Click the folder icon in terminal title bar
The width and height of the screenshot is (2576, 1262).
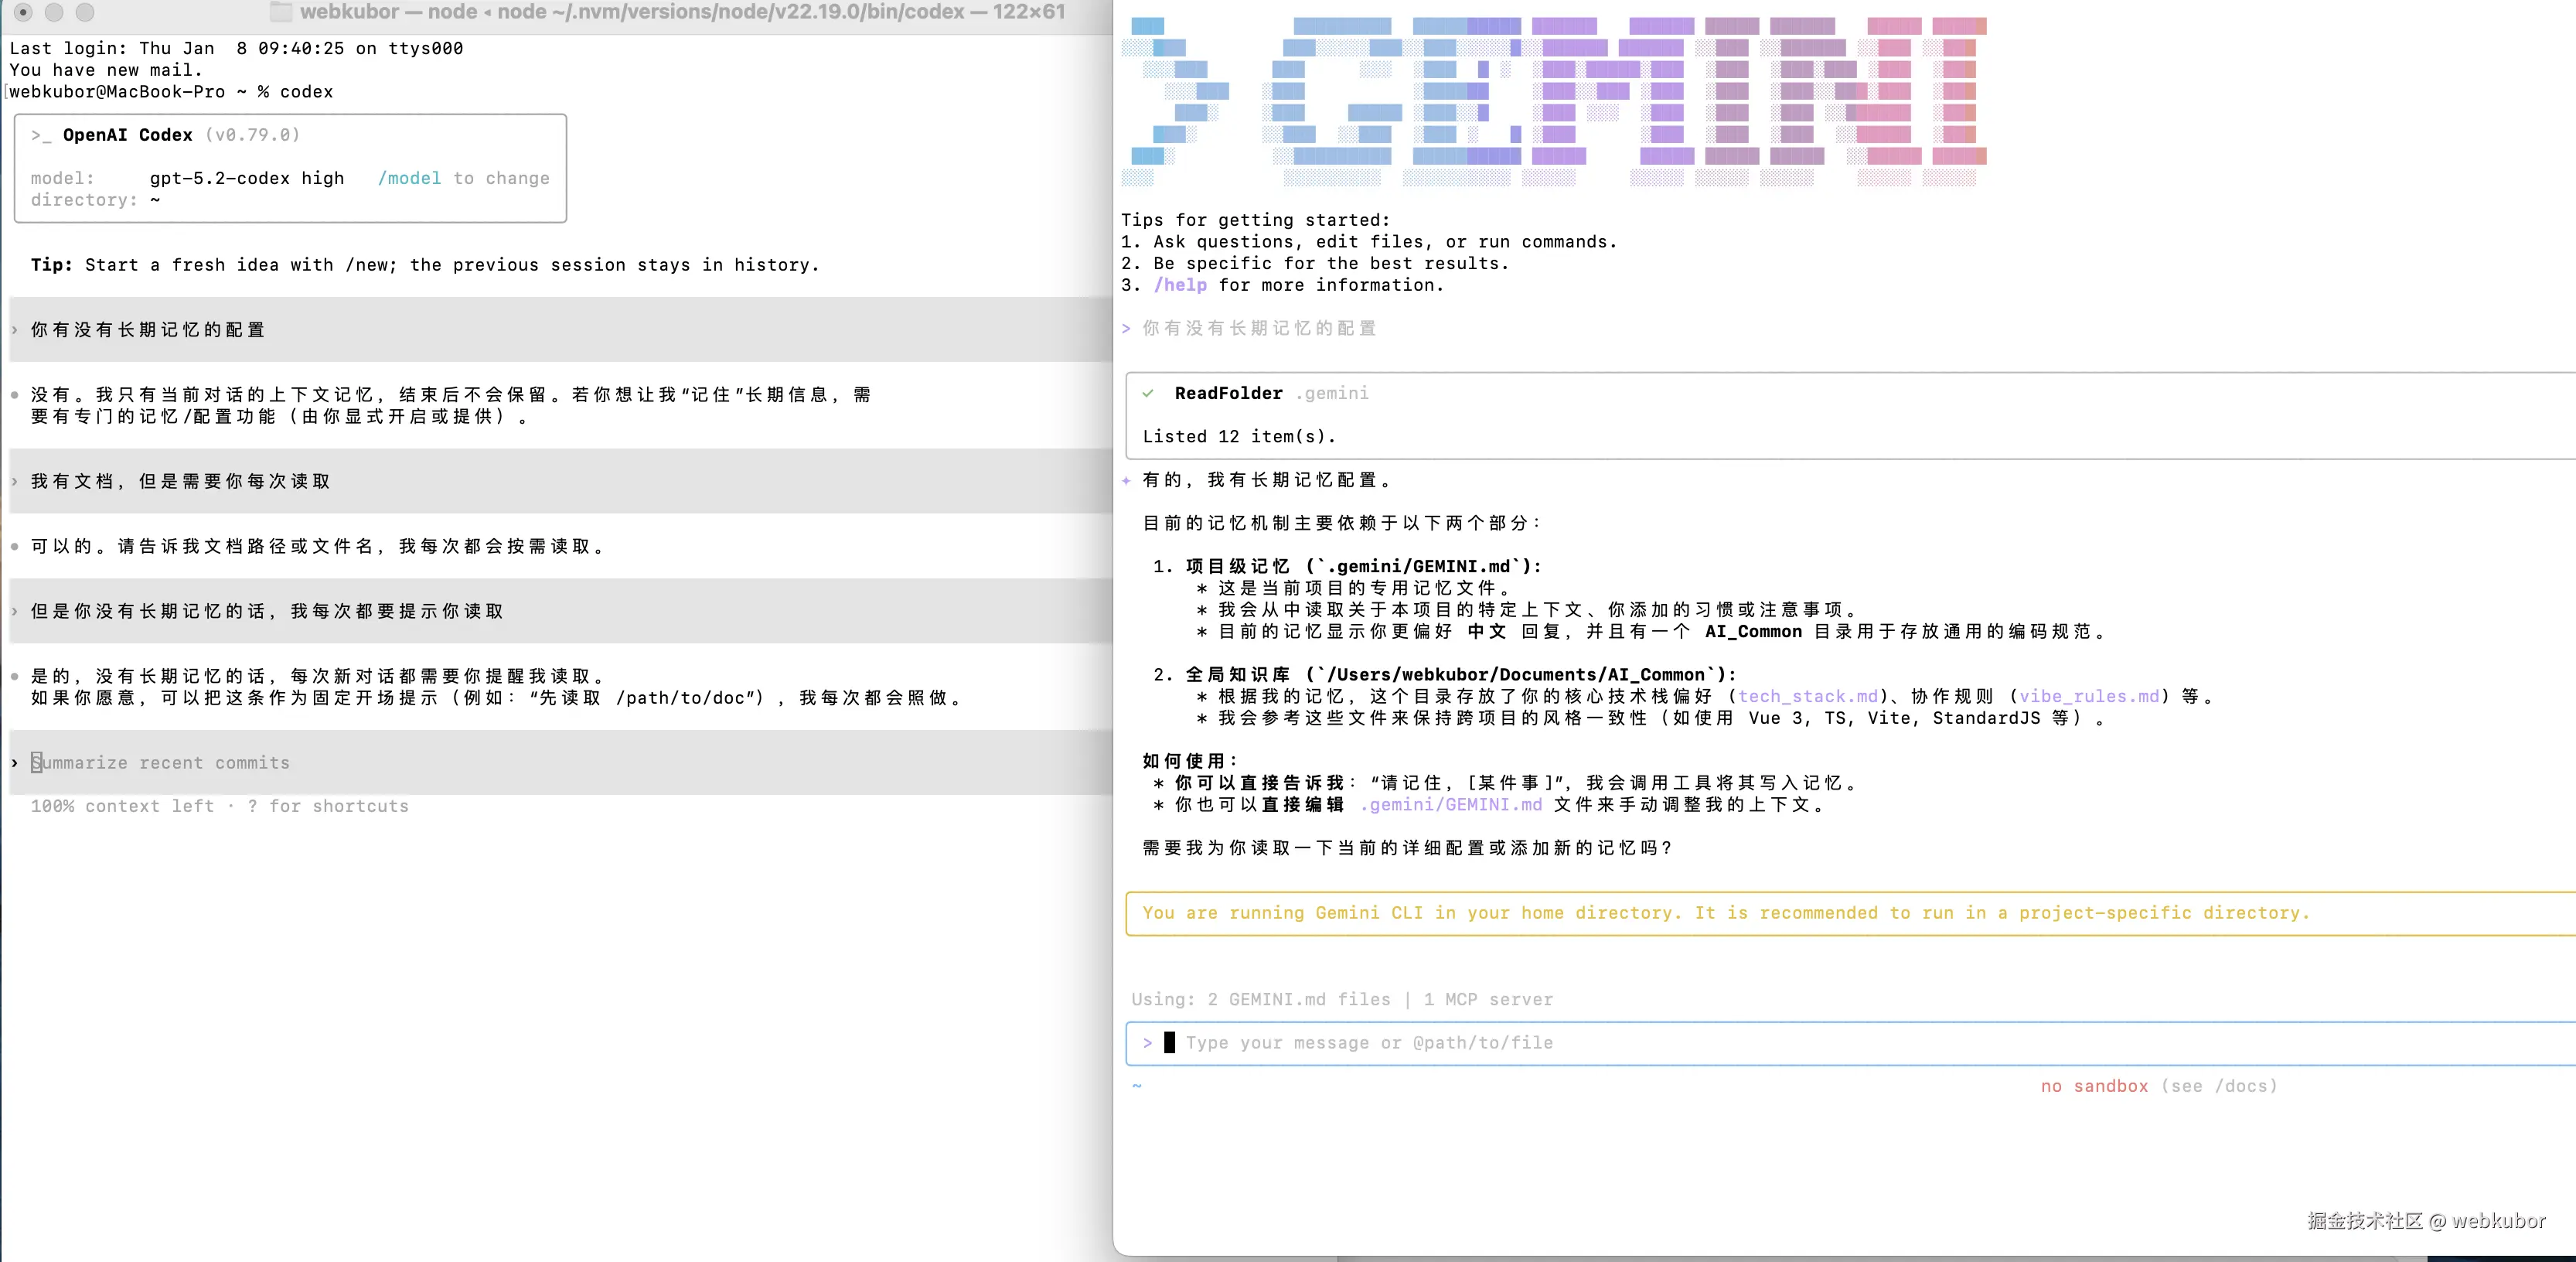281,12
